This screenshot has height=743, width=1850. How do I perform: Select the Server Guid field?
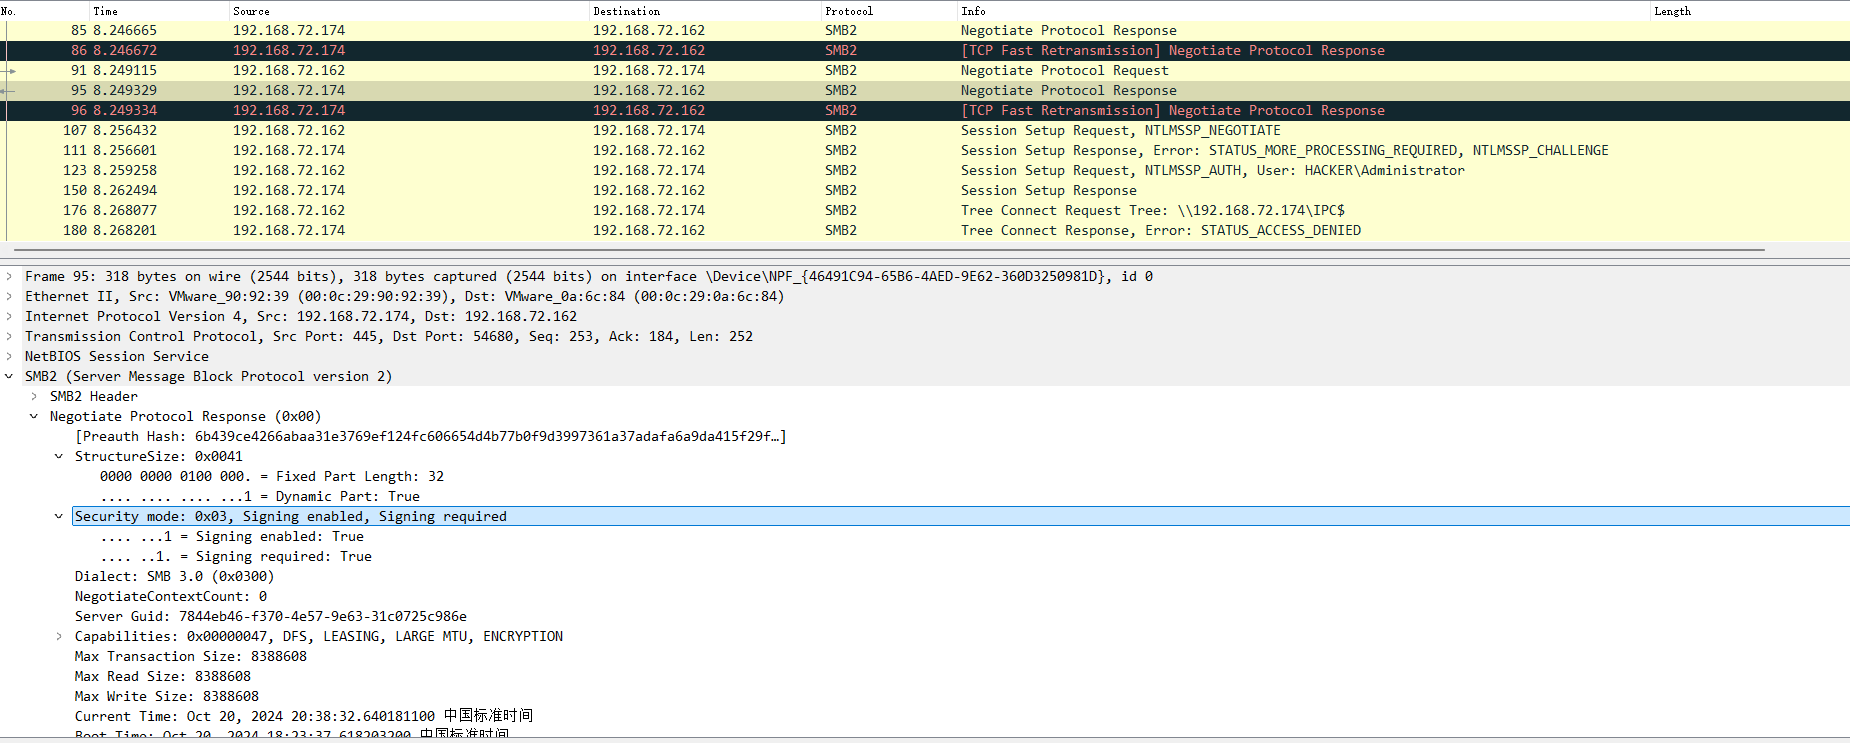point(271,617)
